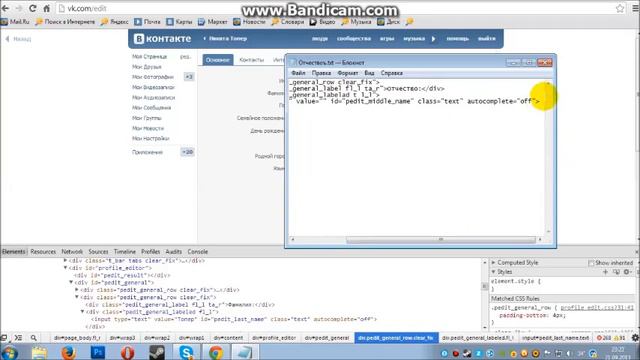Open the помощь link in VK header
This screenshot has width=640, height=360.
click(x=457, y=38)
